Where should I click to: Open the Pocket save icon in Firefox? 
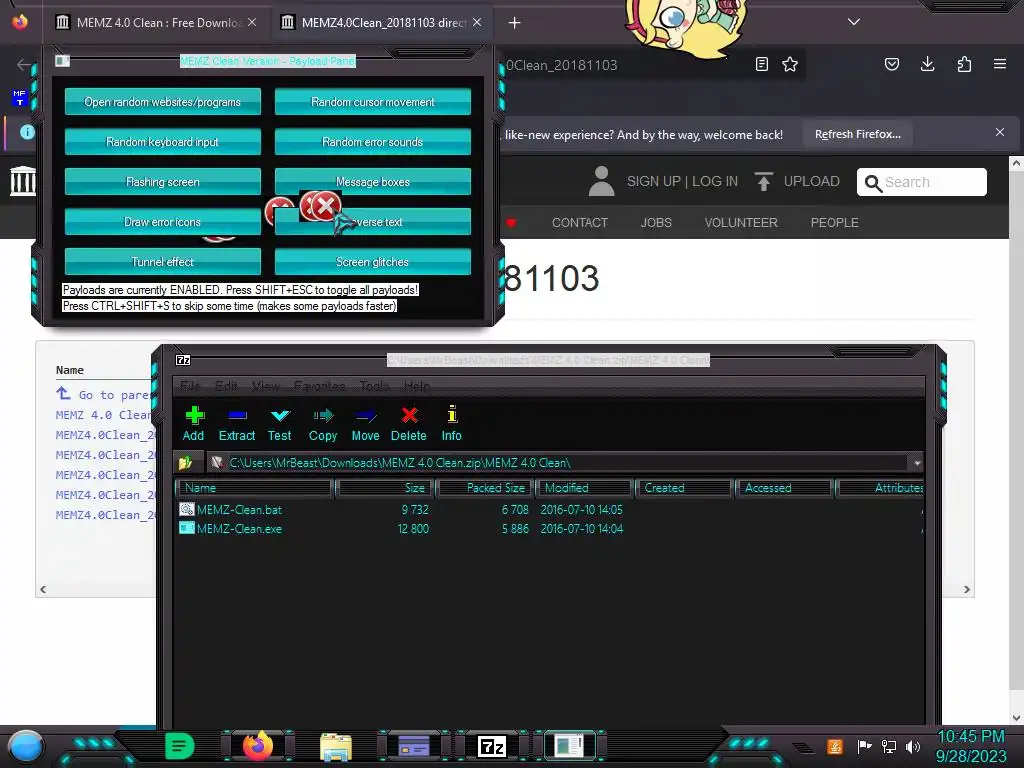891,64
